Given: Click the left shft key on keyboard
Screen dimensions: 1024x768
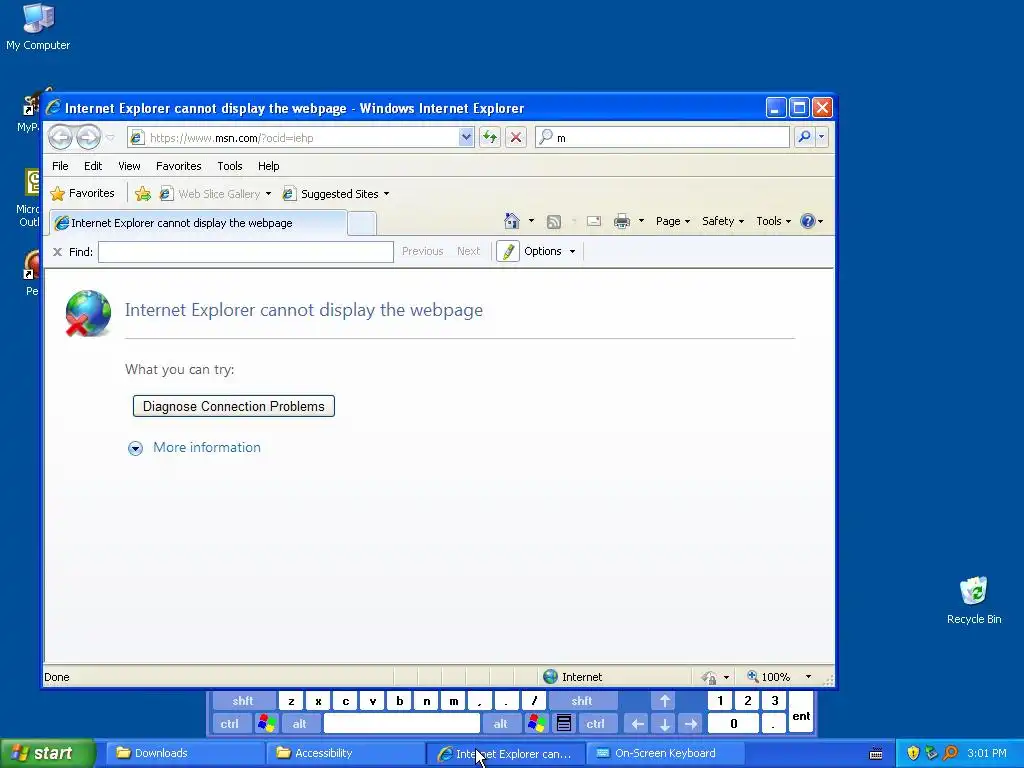Looking at the screenshot, I should (243, 701).
